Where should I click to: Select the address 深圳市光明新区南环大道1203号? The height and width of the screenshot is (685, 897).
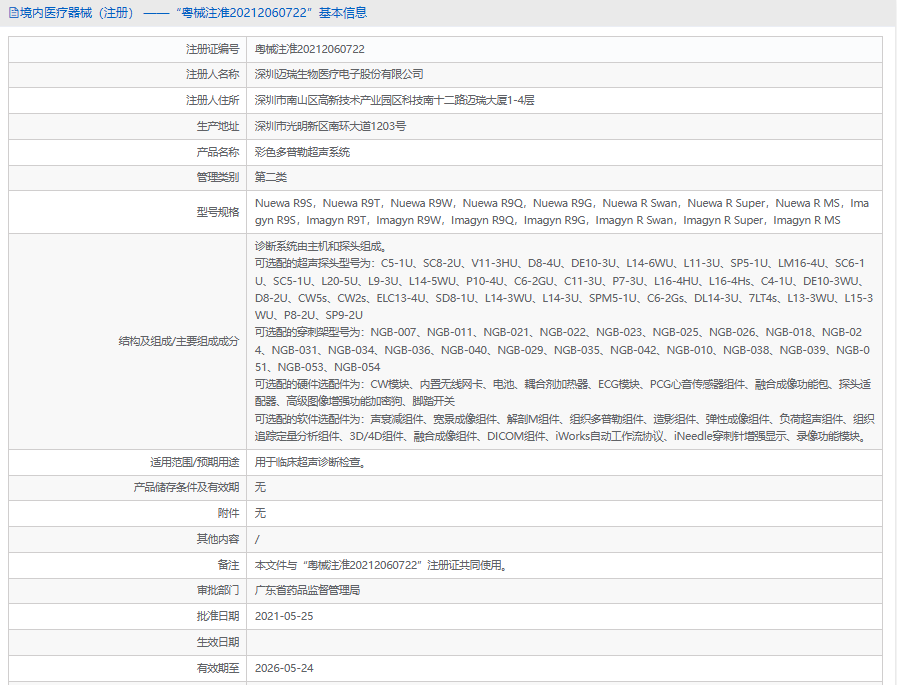coord(330,126)
